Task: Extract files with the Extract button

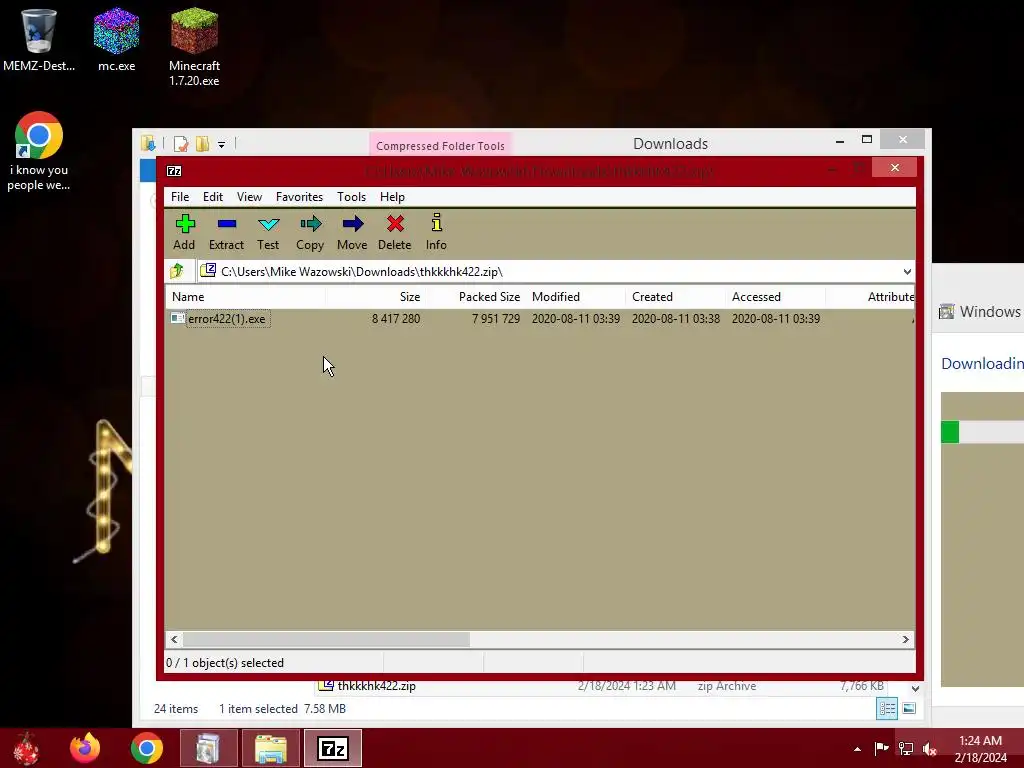Action: click(x=226, y=232)
